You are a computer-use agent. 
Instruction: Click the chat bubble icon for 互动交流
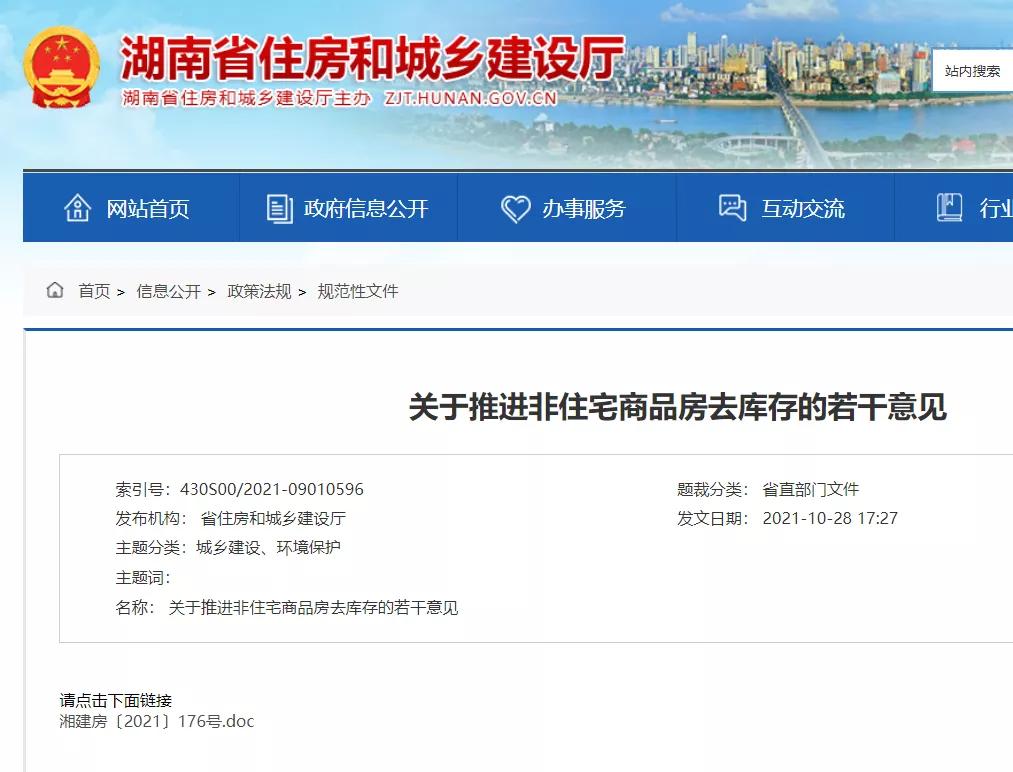[733, 208]
